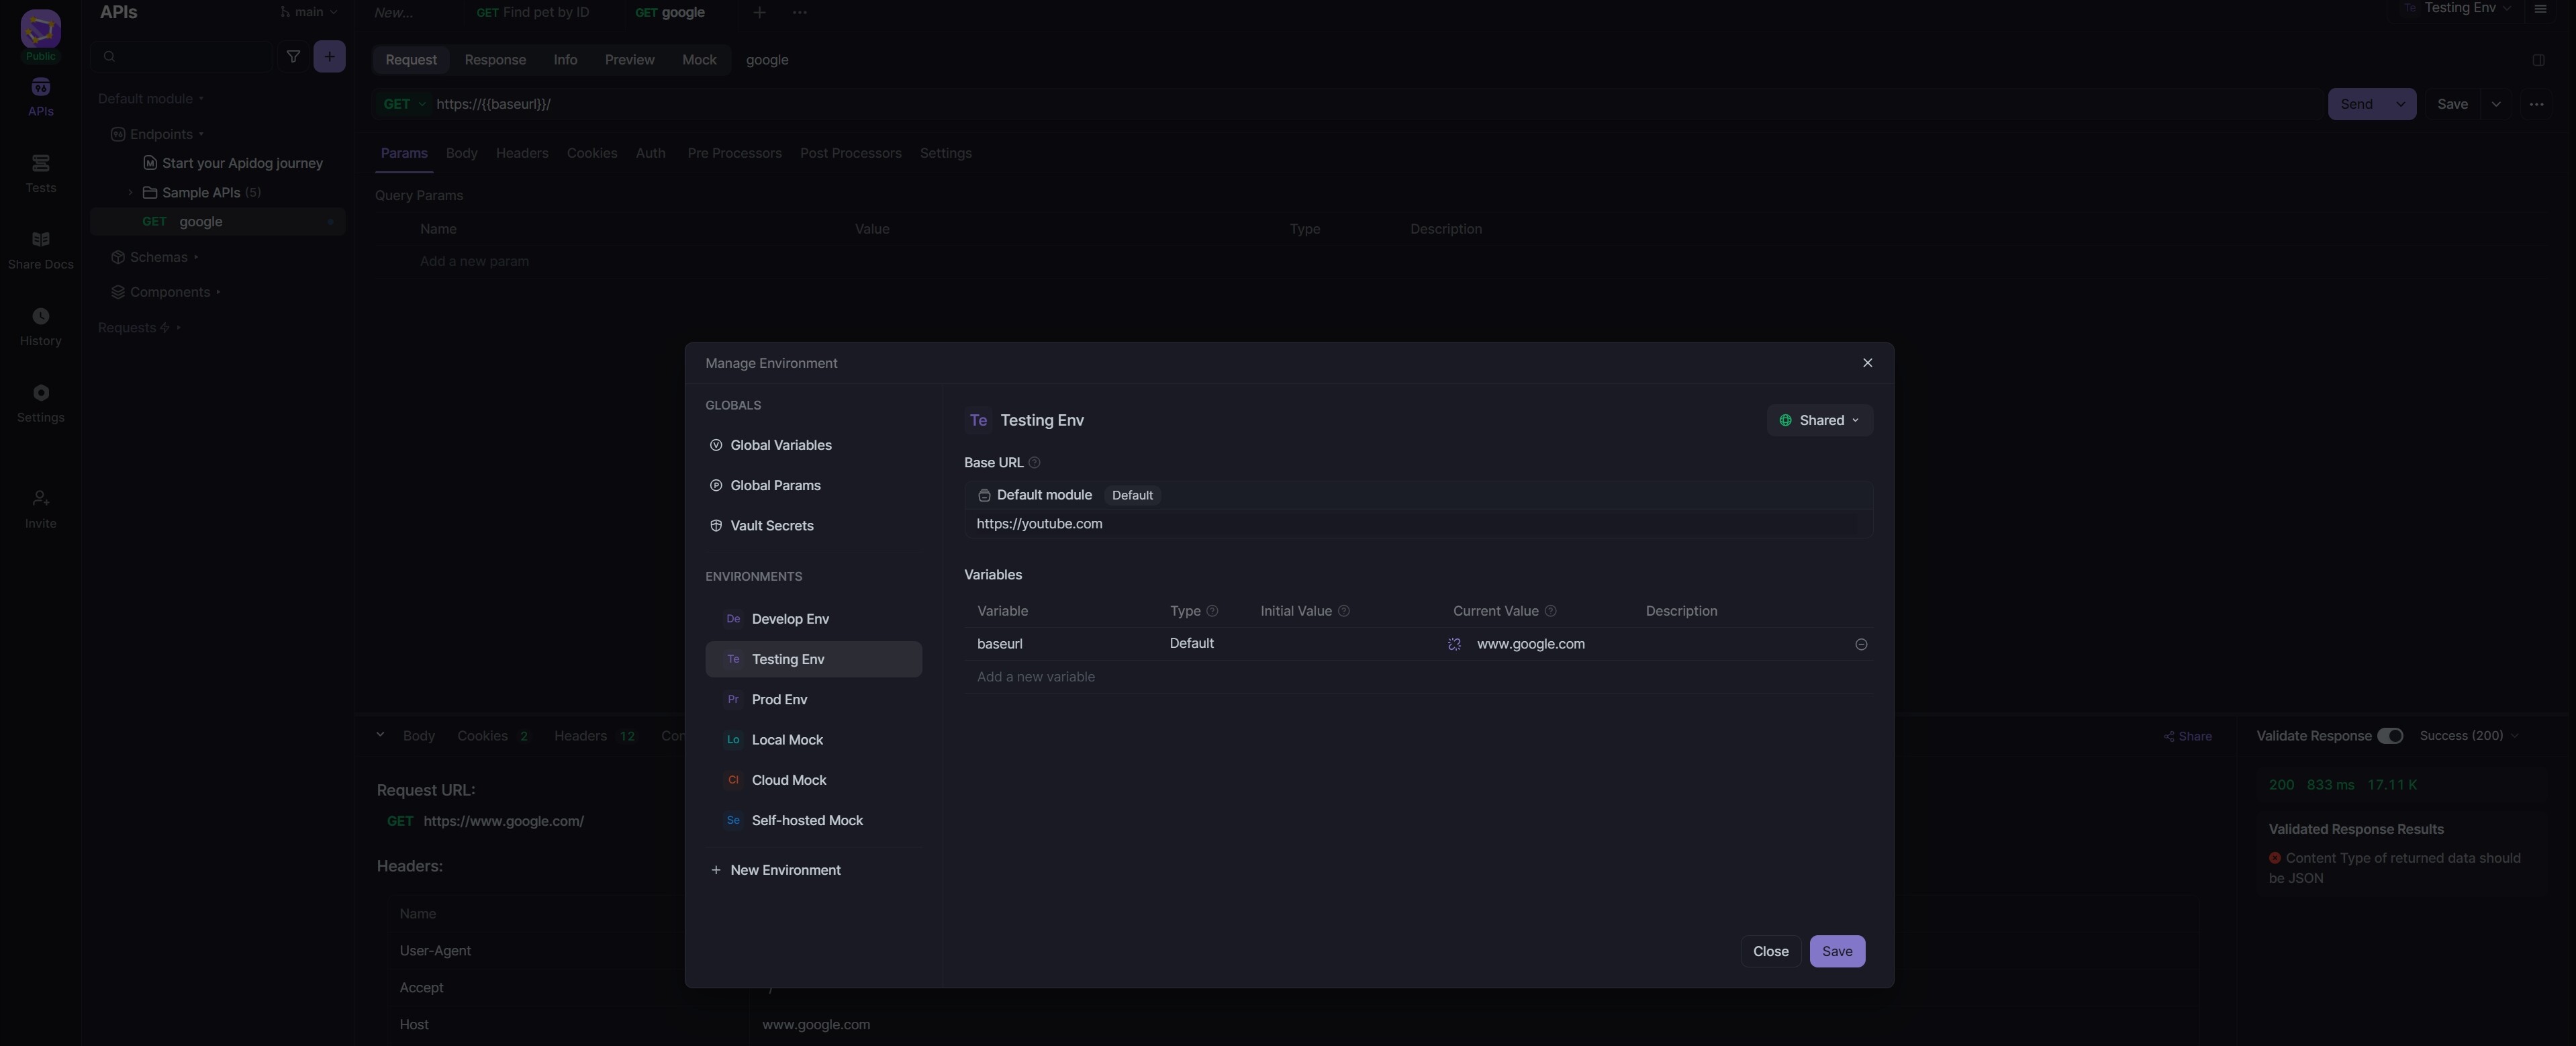
Task: Open the Pre Processors tab
Action: [x=734, y=154]
